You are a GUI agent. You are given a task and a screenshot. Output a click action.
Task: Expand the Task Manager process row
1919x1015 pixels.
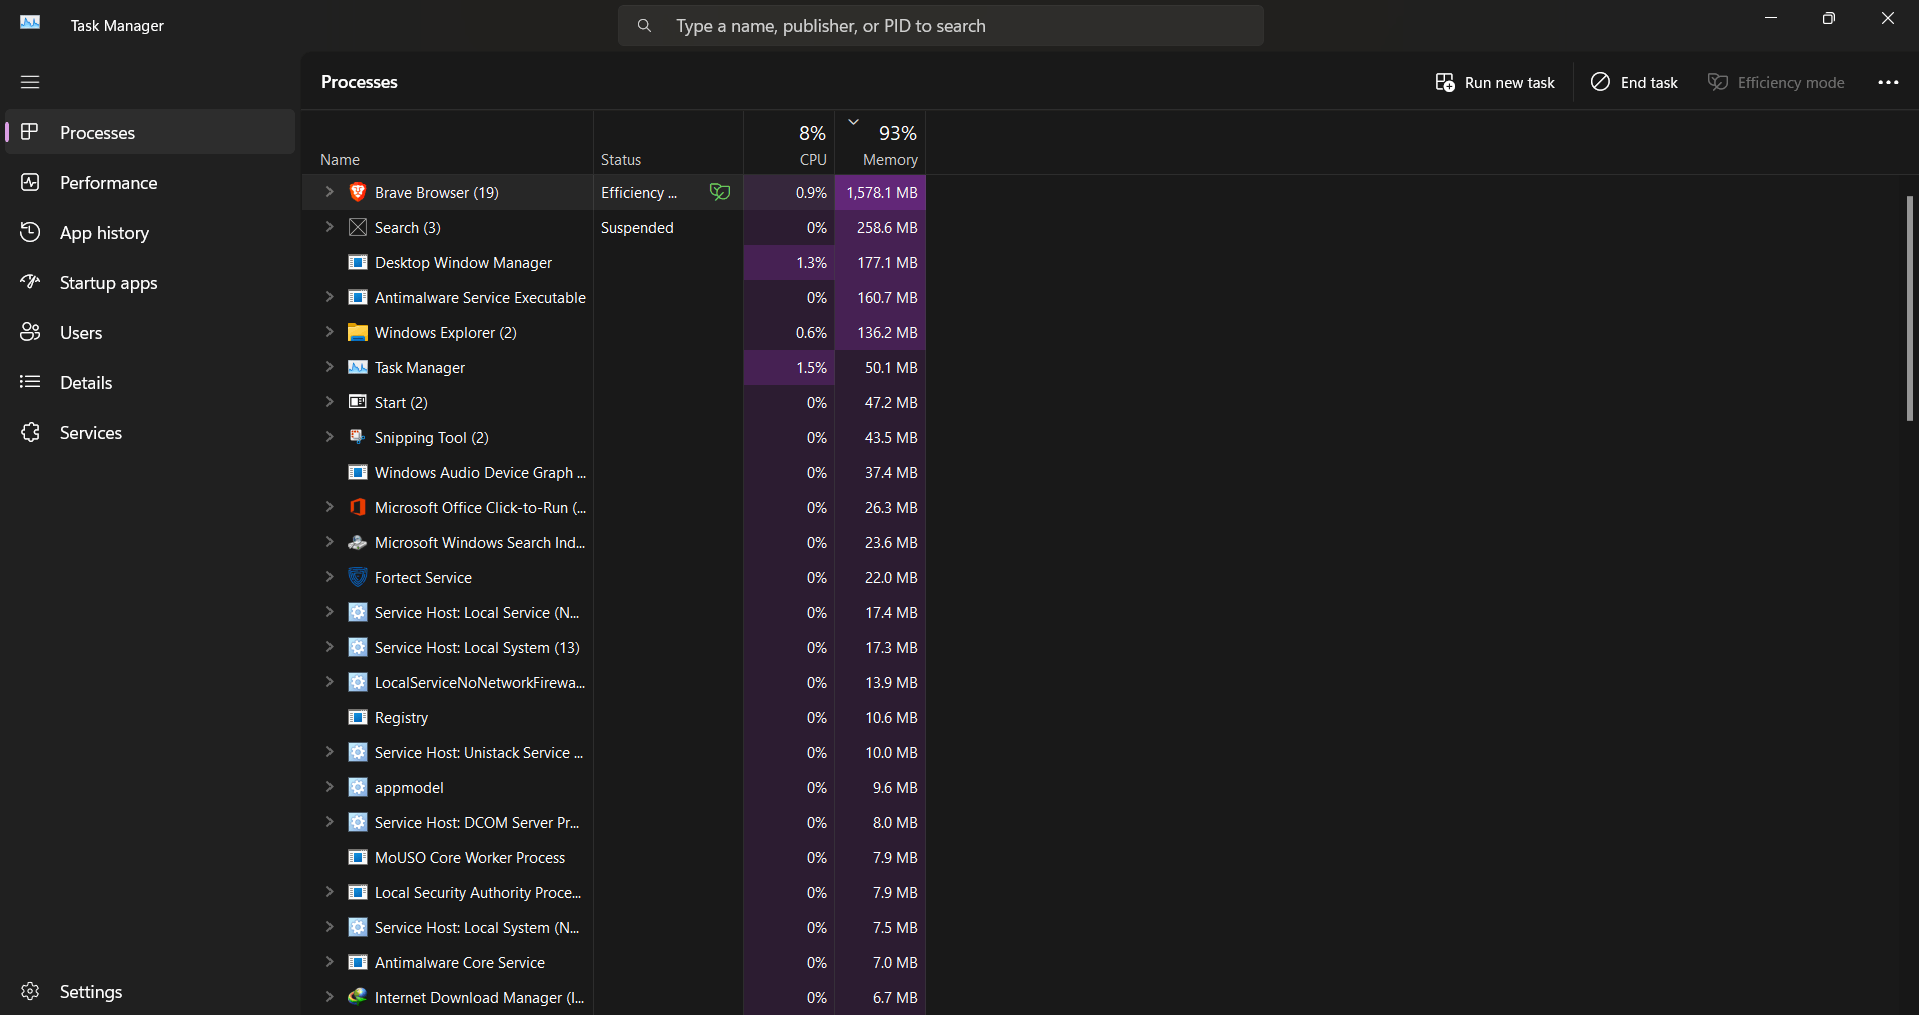(329, 367)
